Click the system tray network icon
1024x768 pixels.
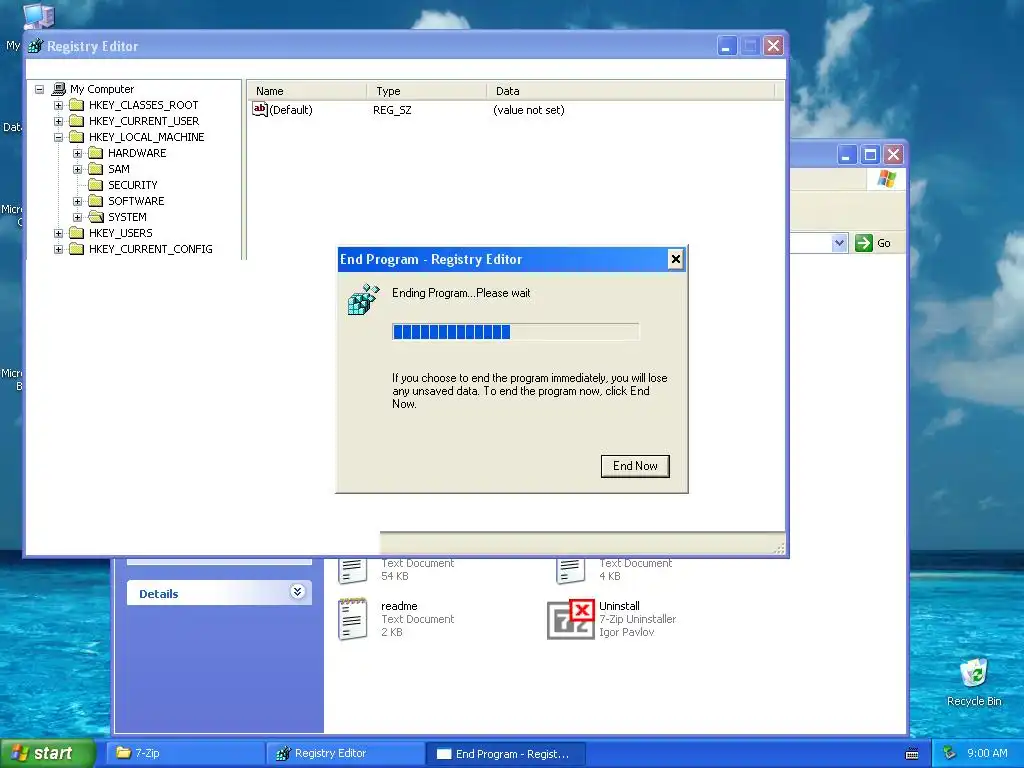949,753
